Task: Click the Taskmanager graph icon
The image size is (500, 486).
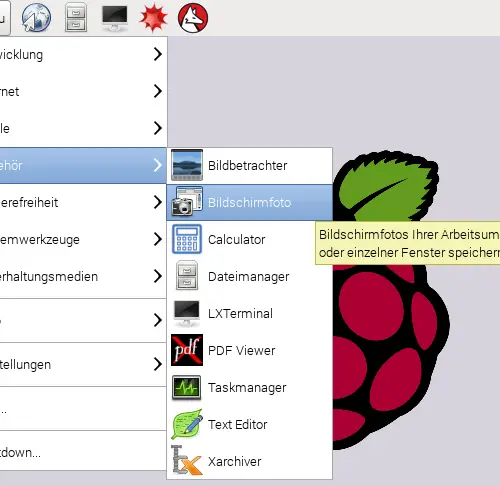Action: [x=187, y=387]
